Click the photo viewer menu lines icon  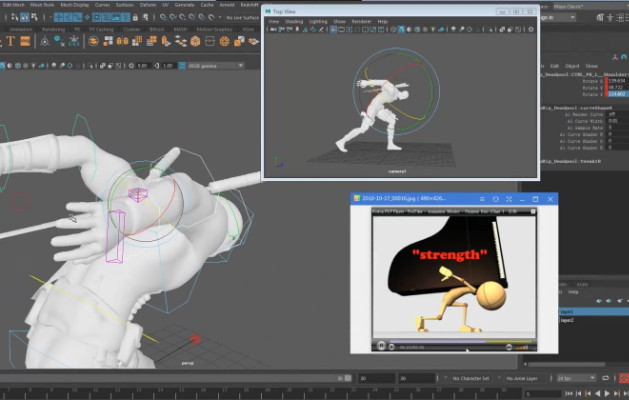tap(482, 199)
